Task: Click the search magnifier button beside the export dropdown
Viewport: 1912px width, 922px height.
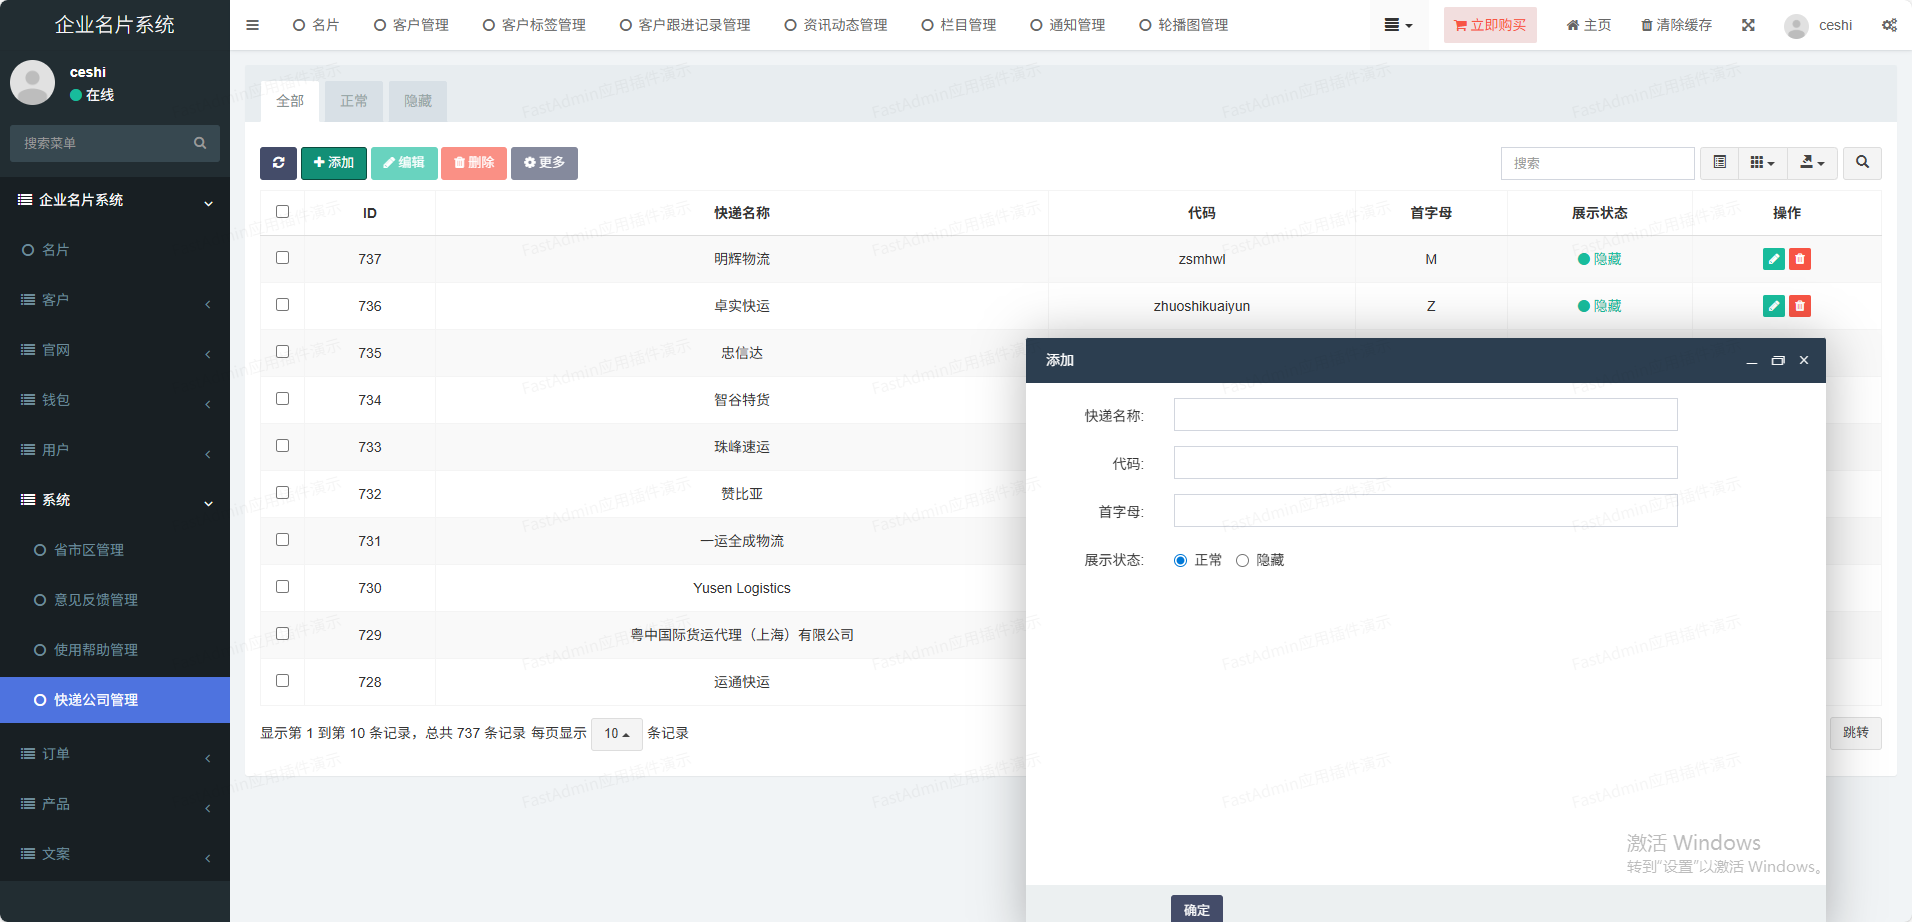Action: [x=1862, y=163]
